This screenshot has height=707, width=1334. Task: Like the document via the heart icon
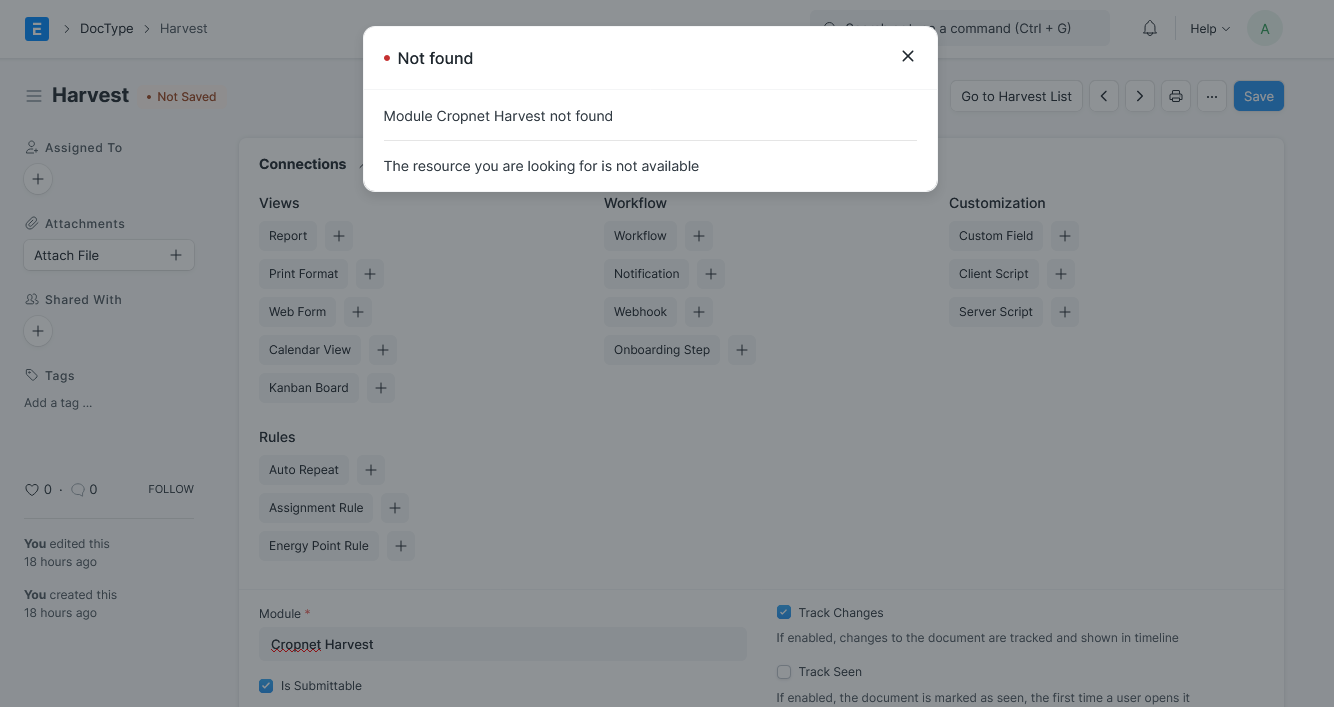pyautogui.click(x=32, y=489)
